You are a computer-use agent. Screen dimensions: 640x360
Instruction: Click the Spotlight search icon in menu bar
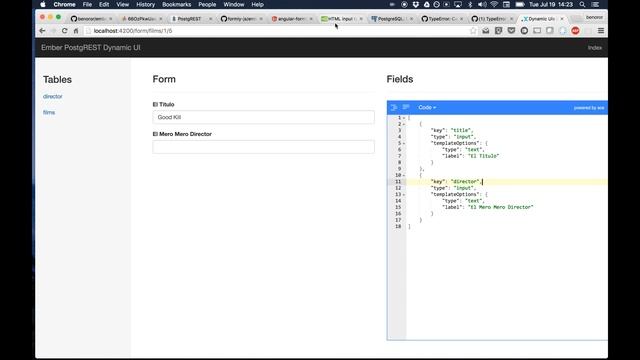582,4
